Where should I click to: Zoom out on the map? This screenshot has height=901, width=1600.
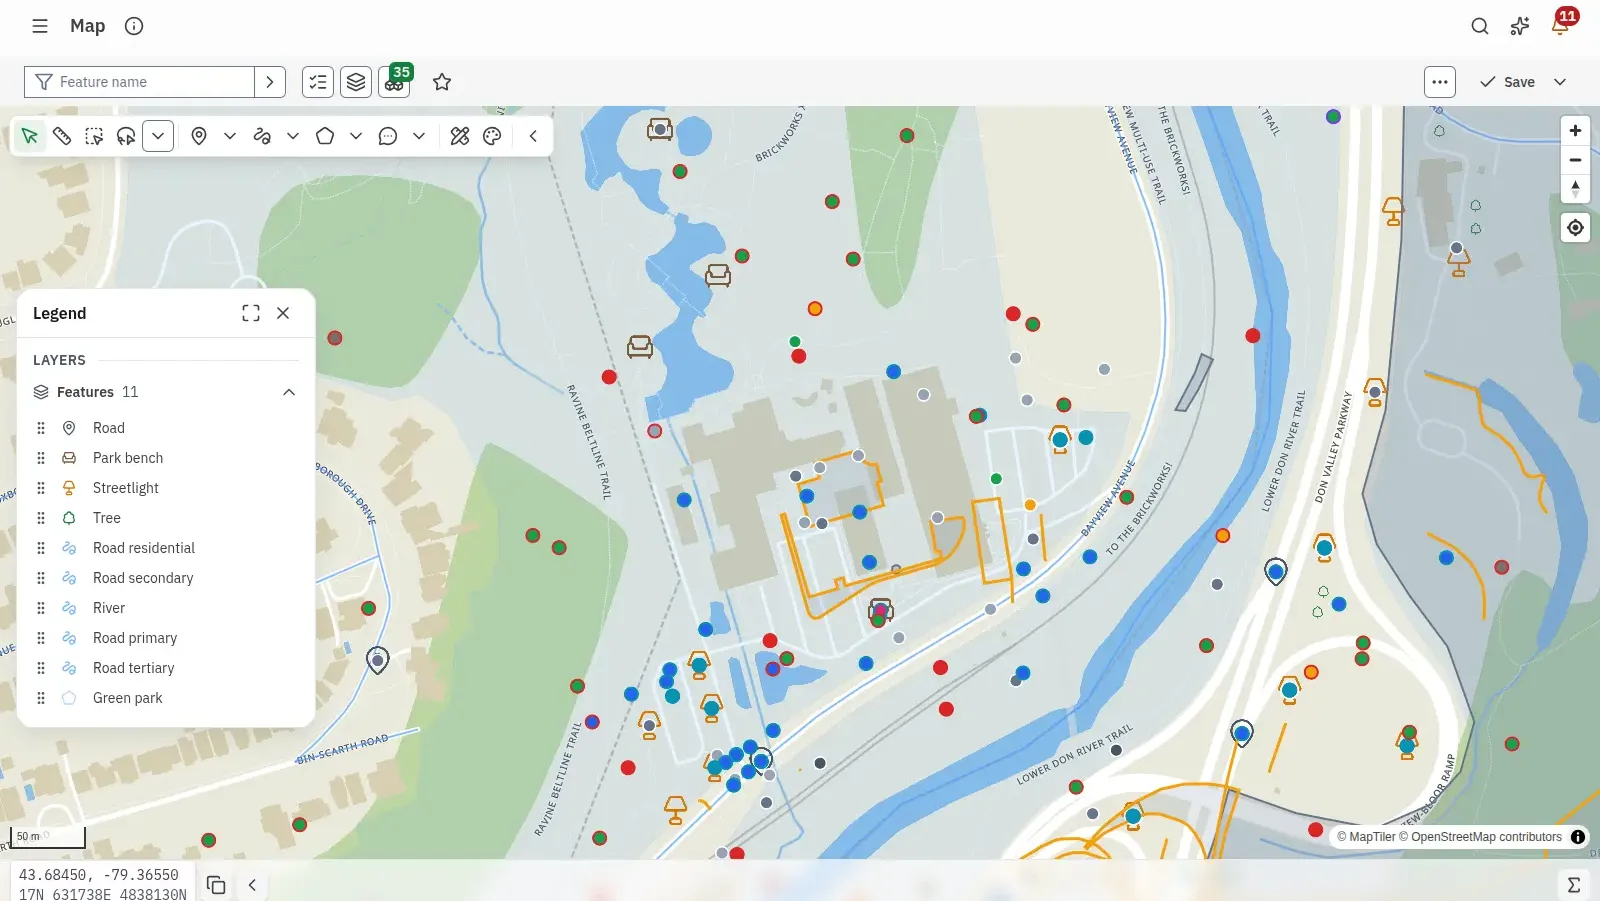(x=1575, y=160)
